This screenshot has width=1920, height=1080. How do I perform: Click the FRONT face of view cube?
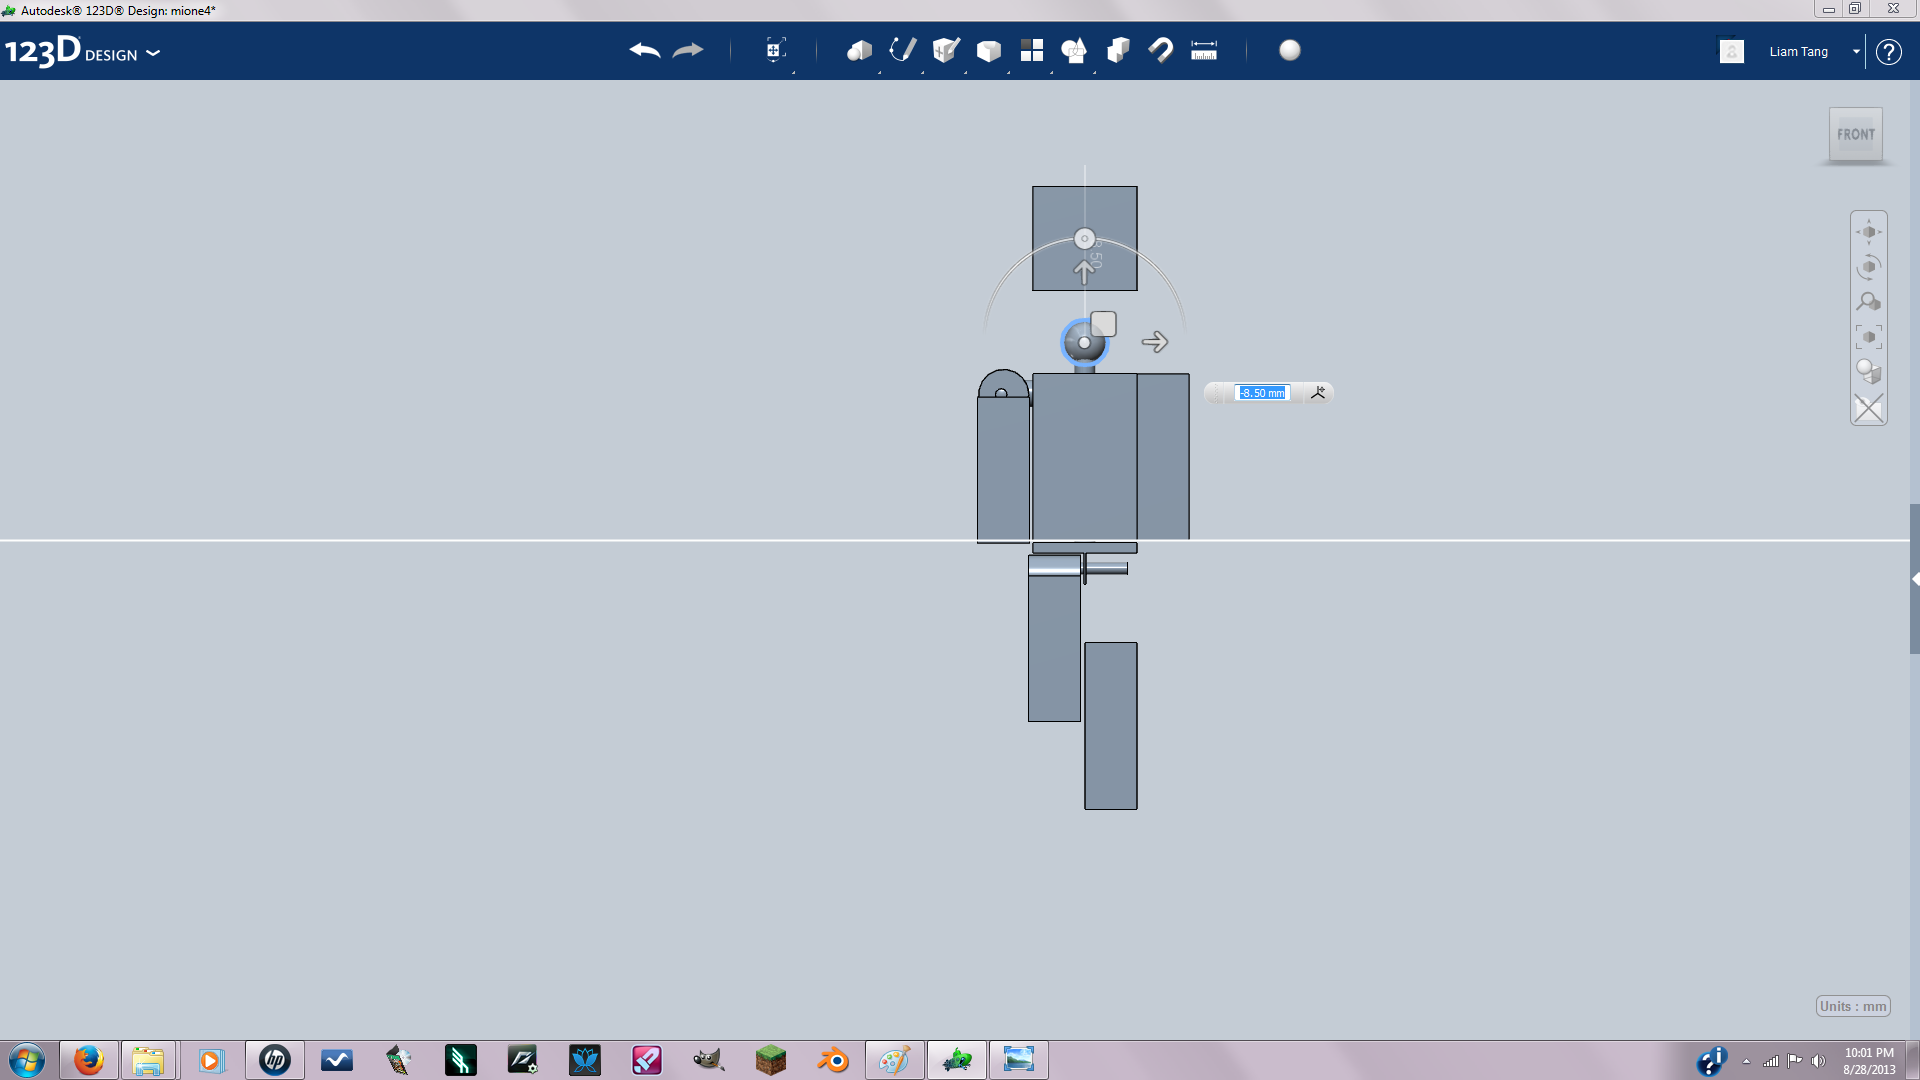click(1856, 134)
